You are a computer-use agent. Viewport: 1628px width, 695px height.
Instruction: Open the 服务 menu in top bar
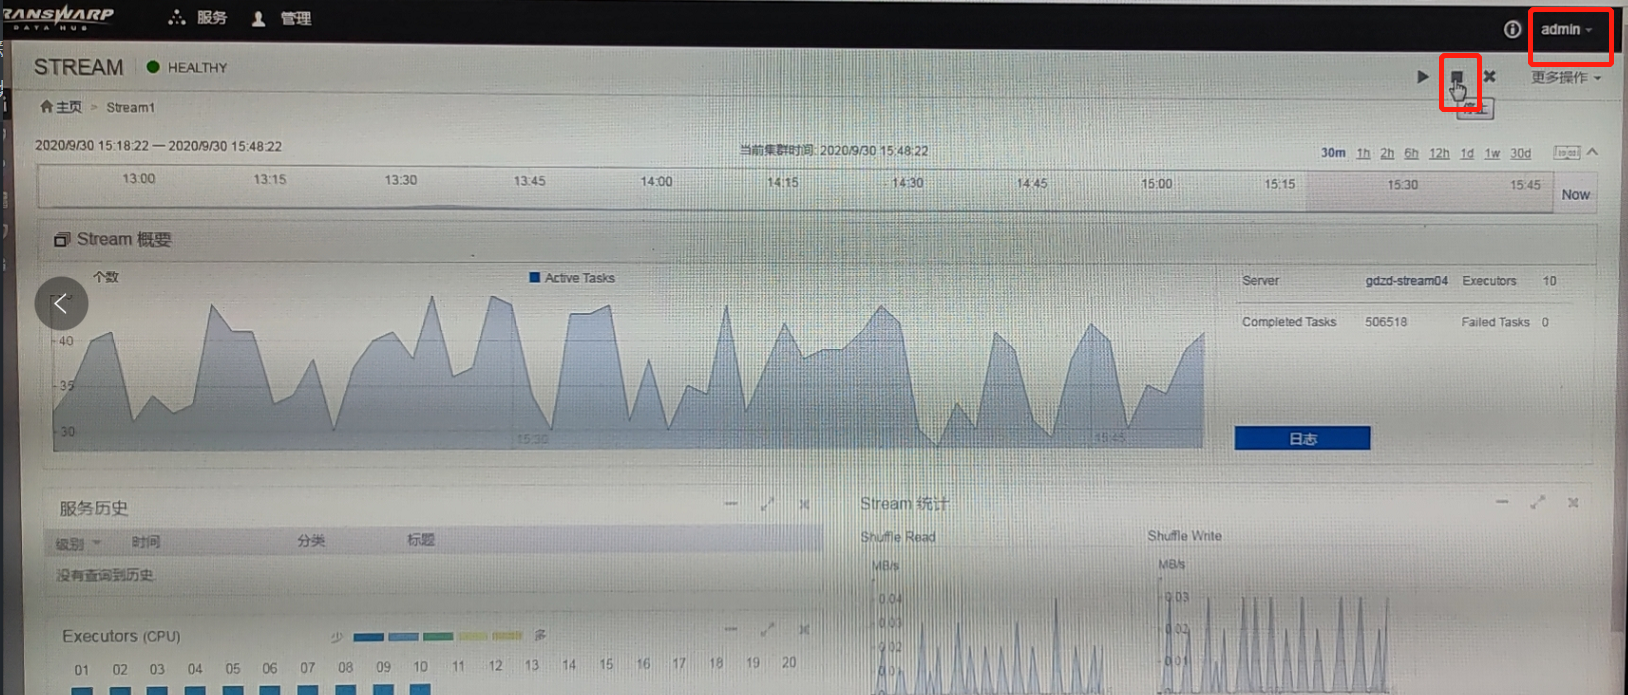(x=199, y=18)
